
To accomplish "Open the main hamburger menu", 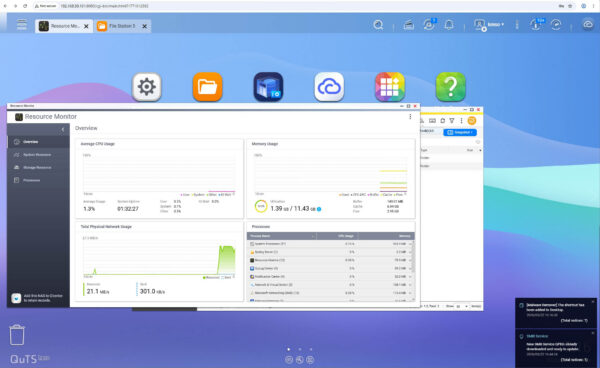I will pyautogui.click(x=22, y=25).
